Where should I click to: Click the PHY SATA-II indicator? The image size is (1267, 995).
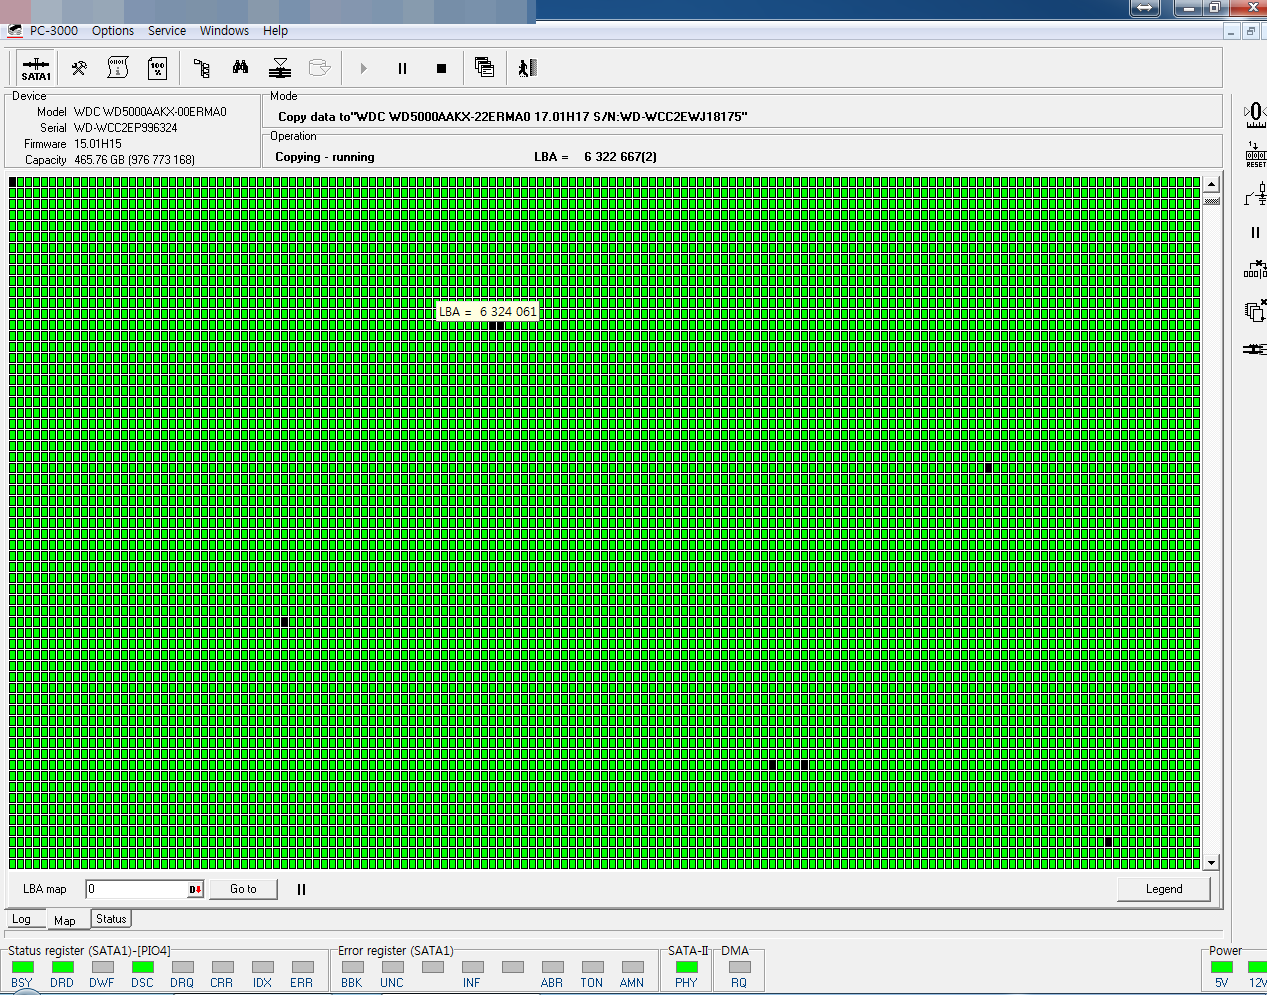[x=686, y=967]
